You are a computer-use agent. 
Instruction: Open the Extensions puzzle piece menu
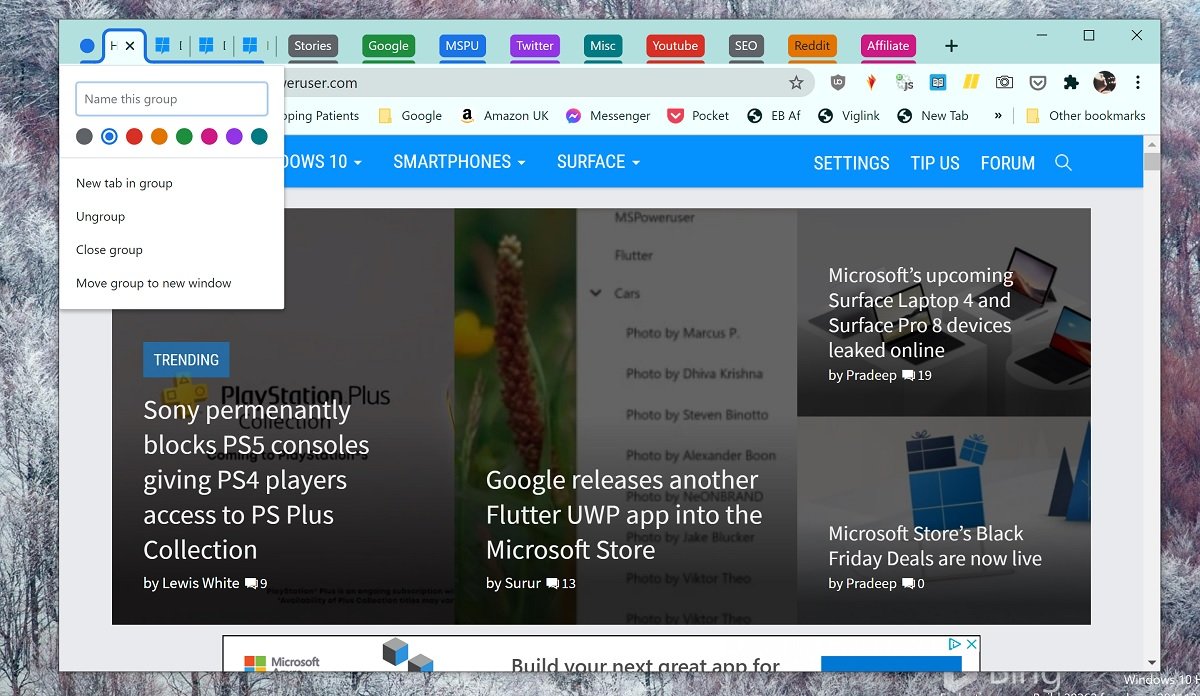1071,83
